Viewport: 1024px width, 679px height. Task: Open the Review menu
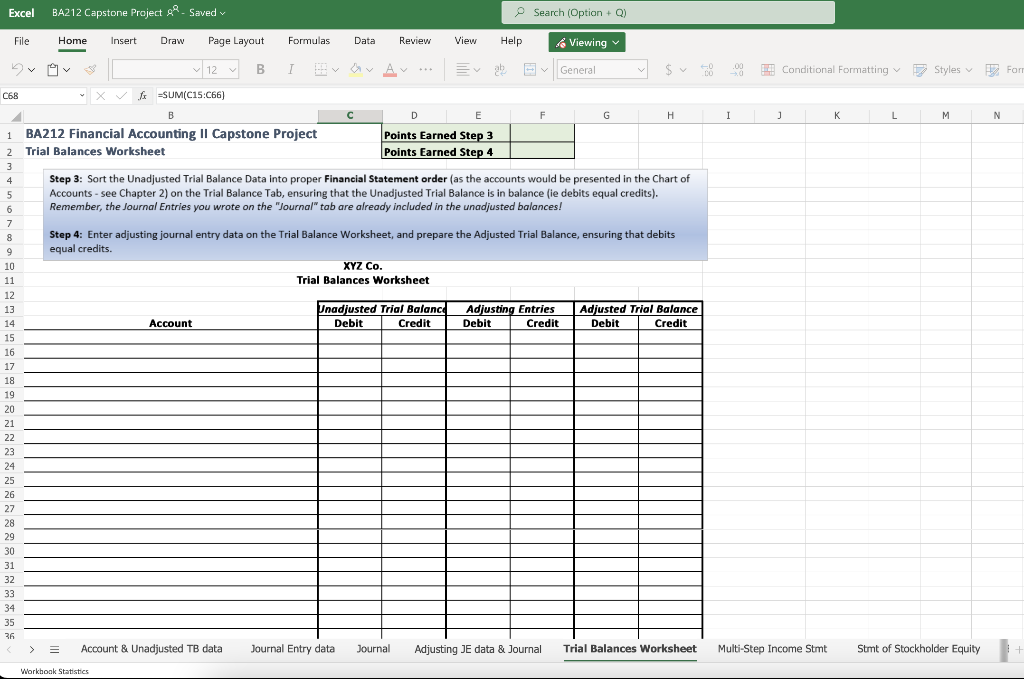coord(414,41)
